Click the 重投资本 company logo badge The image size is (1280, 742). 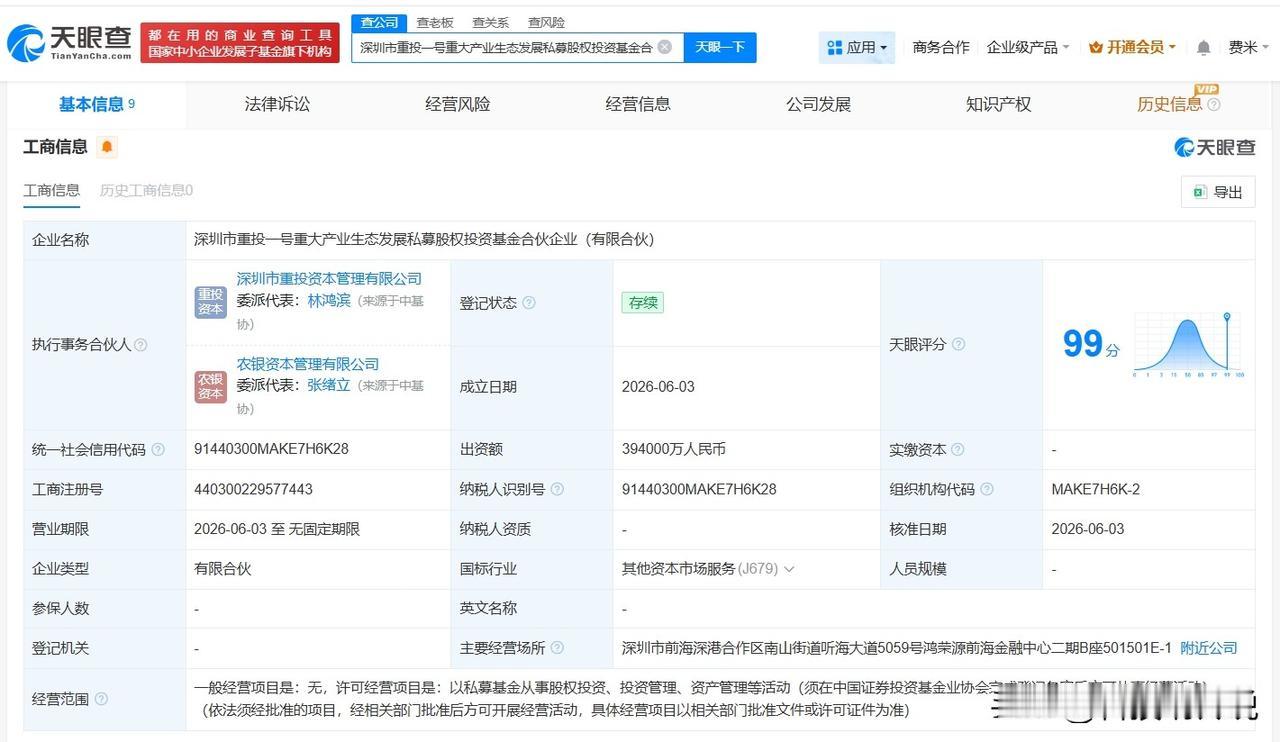(210, 302)
